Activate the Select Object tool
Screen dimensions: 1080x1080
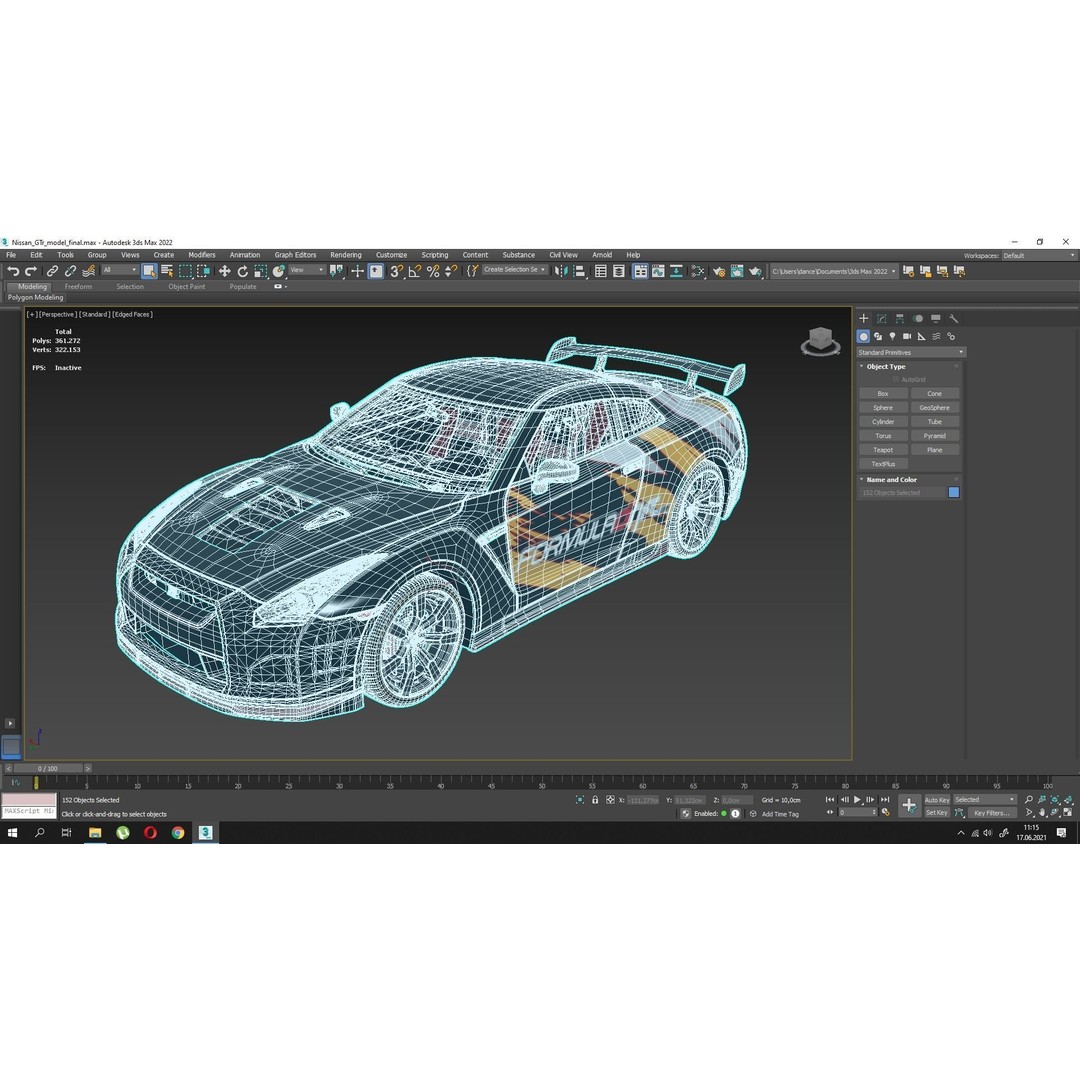[149, 271]
